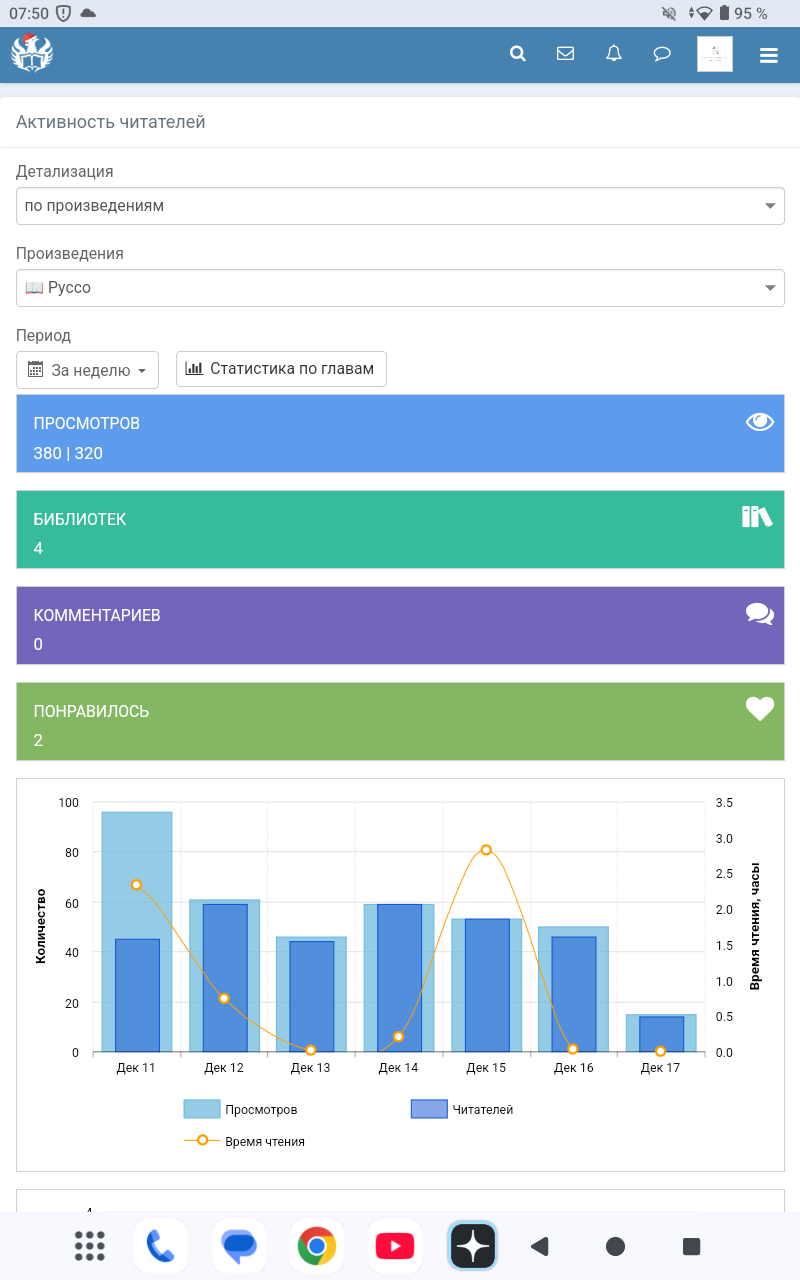This screenshot has width=800, height=1280.
Task: Open the app drawer grid icon
Action: pyautogui.click(x=90, y=1246)
